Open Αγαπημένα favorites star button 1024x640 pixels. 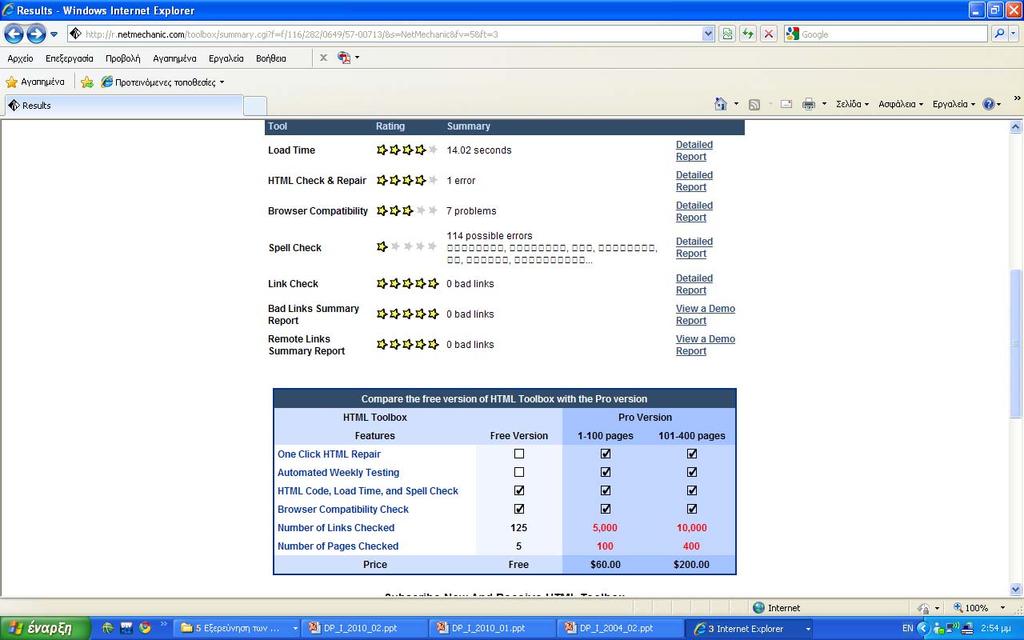tap(35, 82)
